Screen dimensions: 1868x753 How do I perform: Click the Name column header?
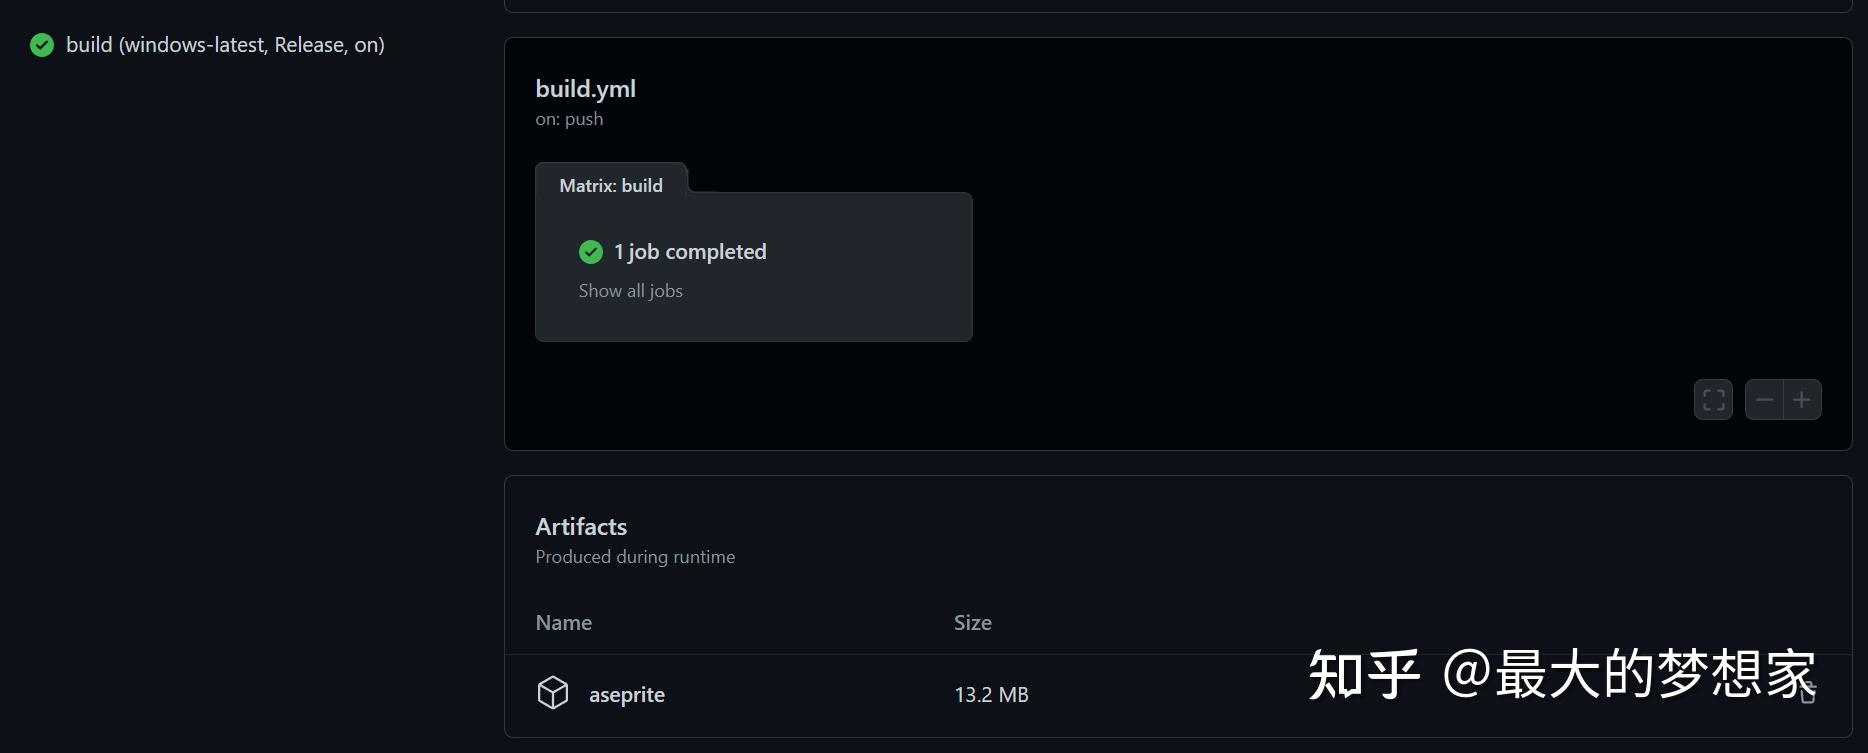coord(564,623)
